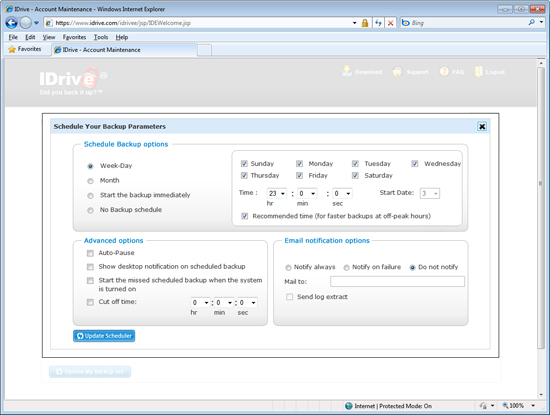Screen dimensions: 550x415
Task: Click the security lock icon in address bar
Action: (365, 23)
